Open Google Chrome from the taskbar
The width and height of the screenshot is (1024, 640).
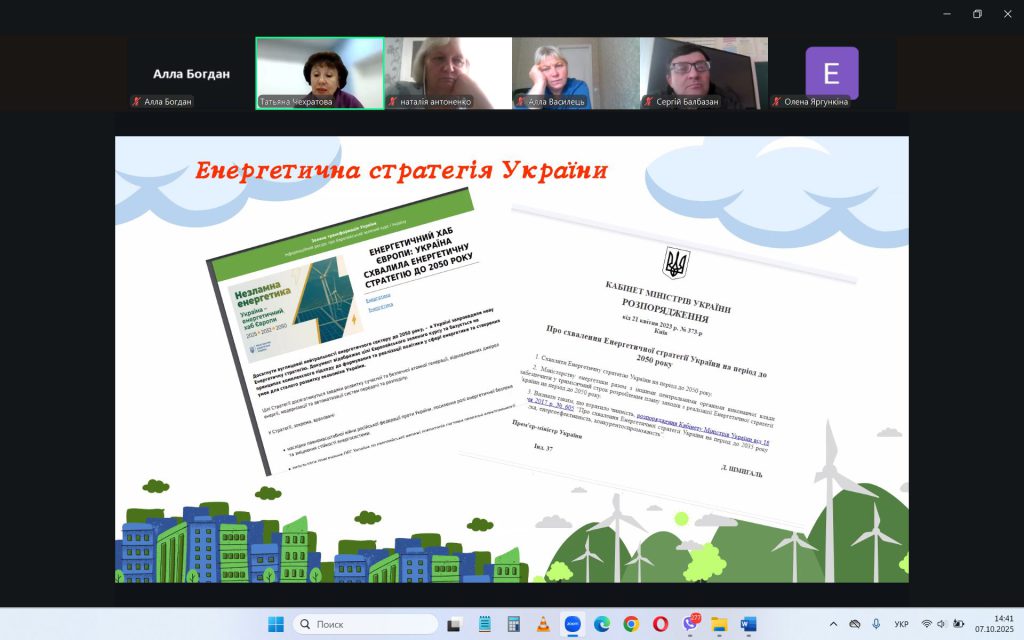click(x=631, y=624)
